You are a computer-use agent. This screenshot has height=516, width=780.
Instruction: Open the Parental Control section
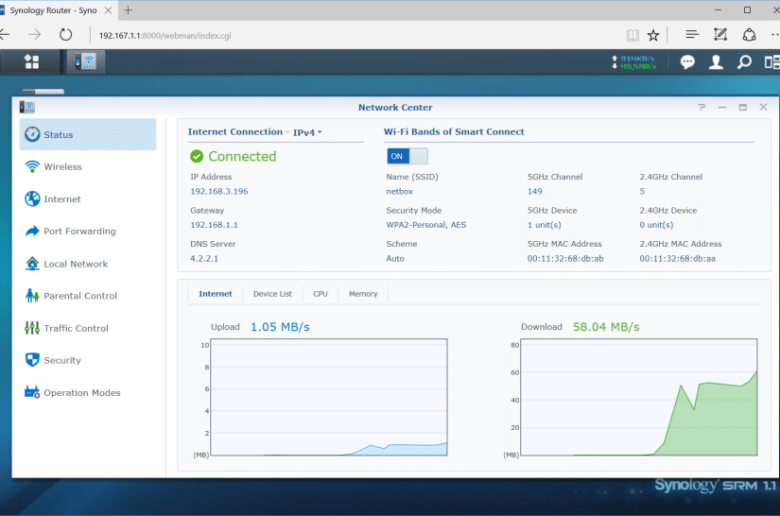coord(88,296)
